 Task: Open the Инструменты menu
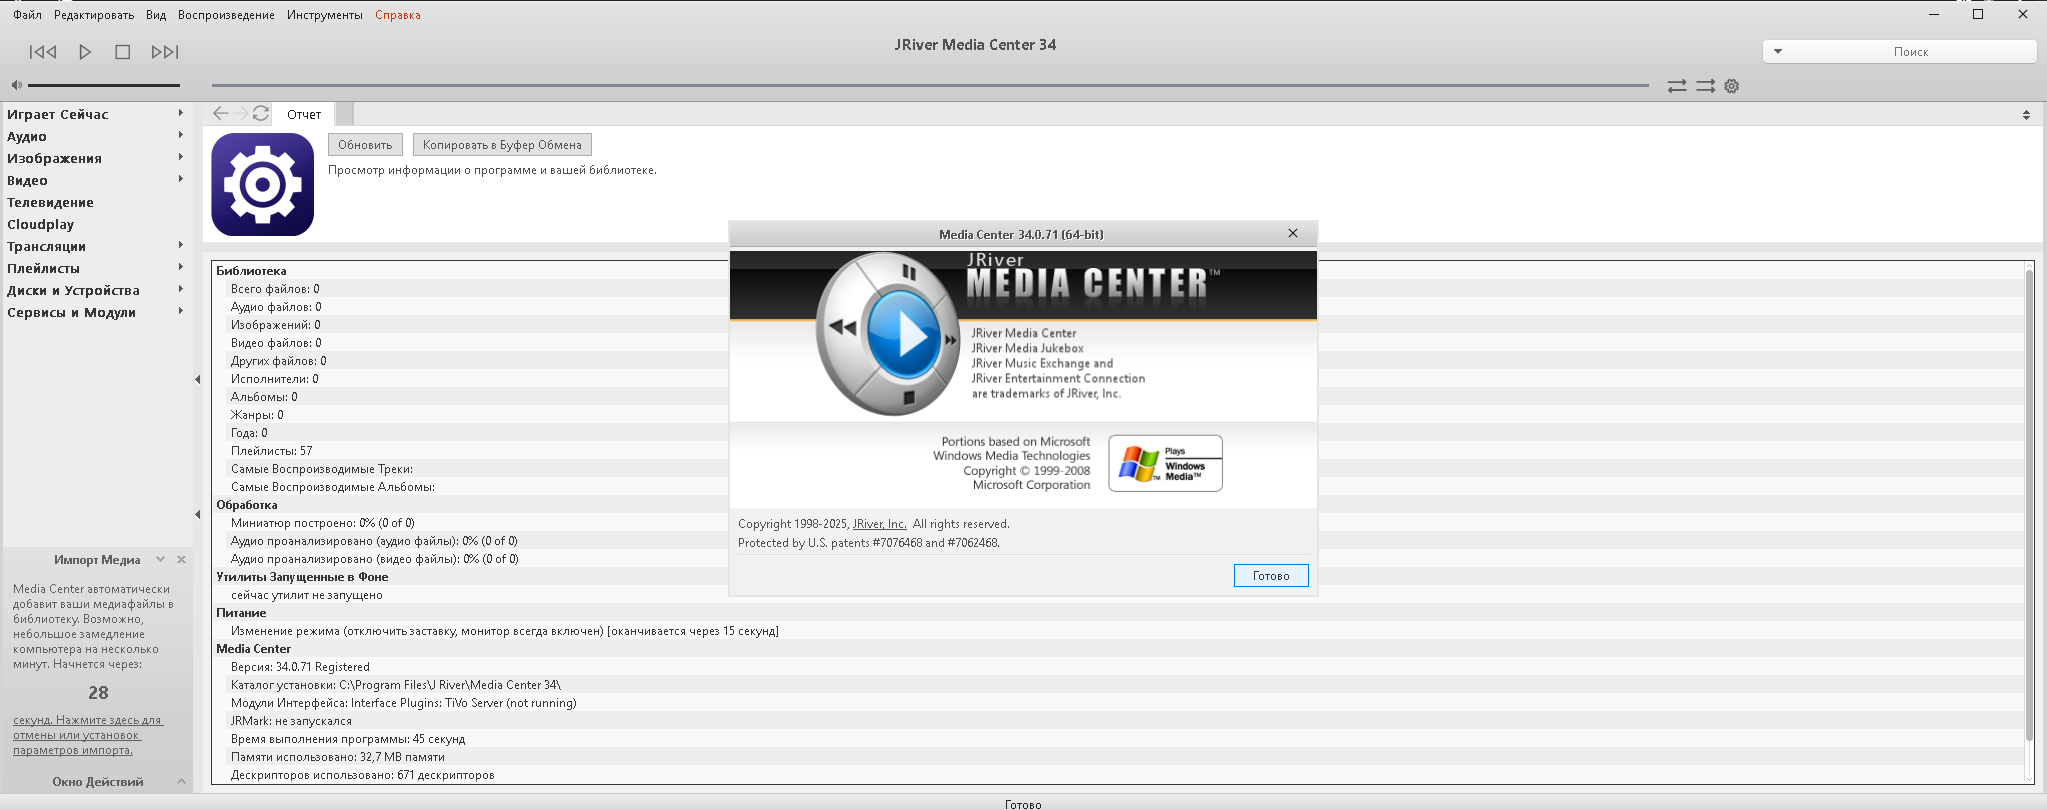(x=324, y=15)
